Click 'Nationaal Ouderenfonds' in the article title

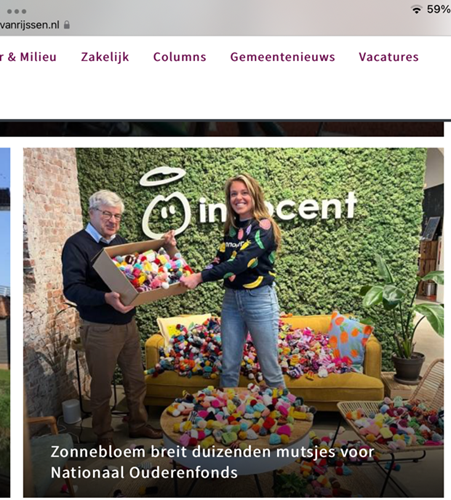tap(144, 472)
